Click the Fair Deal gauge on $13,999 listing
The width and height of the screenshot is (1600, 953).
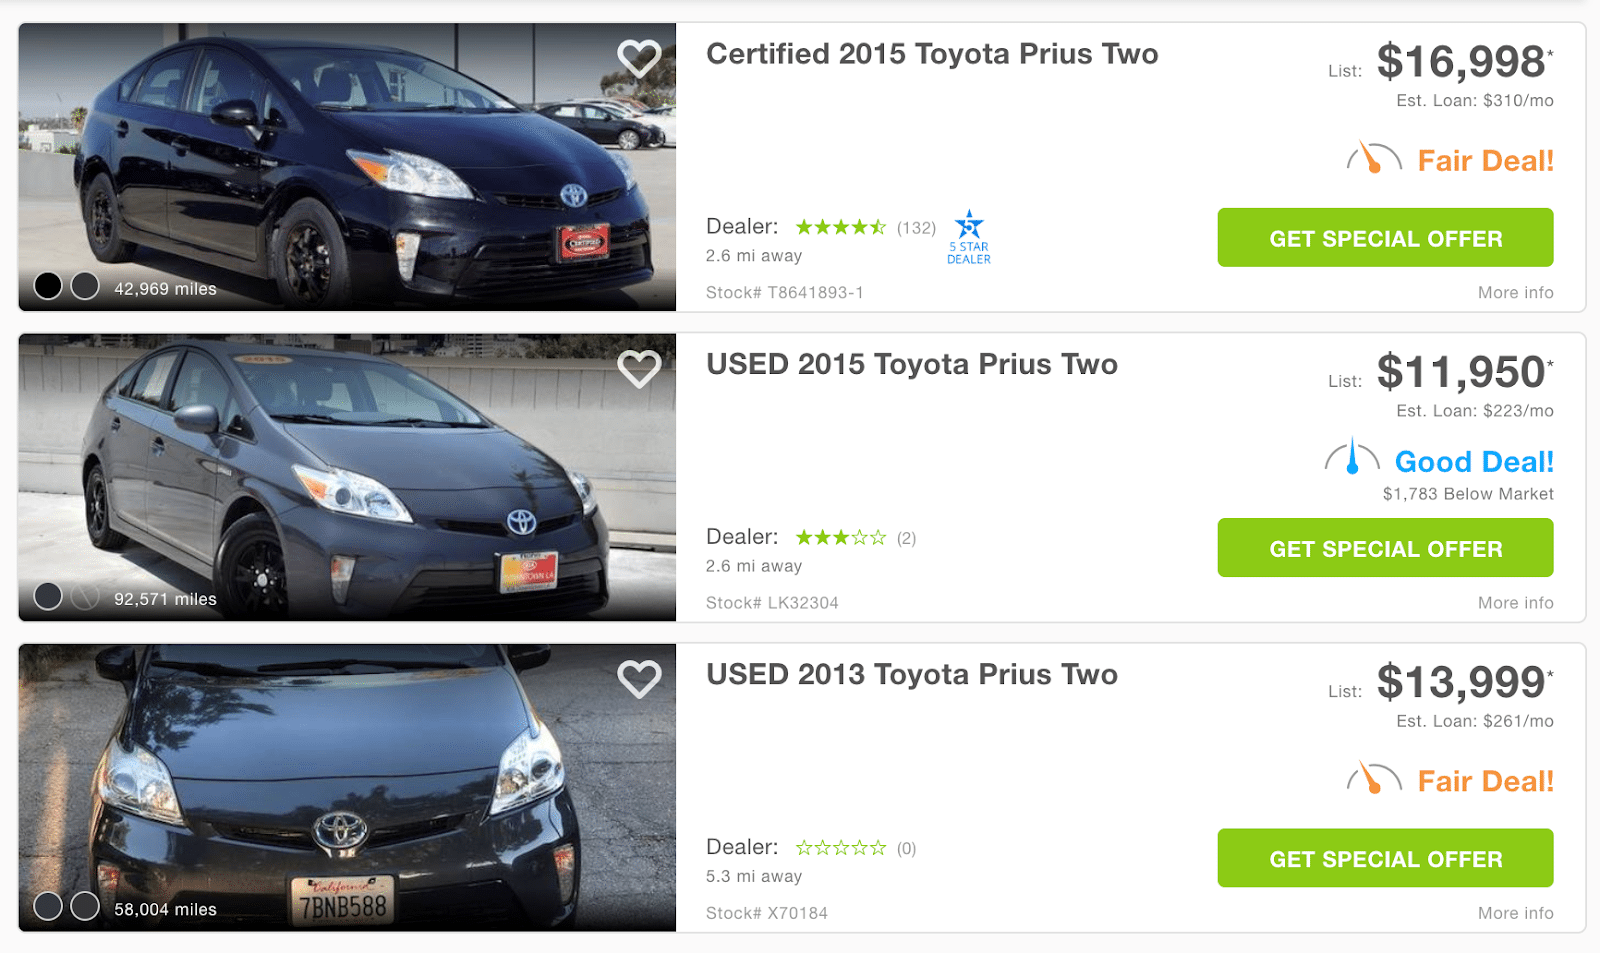tap(1373, 780)
